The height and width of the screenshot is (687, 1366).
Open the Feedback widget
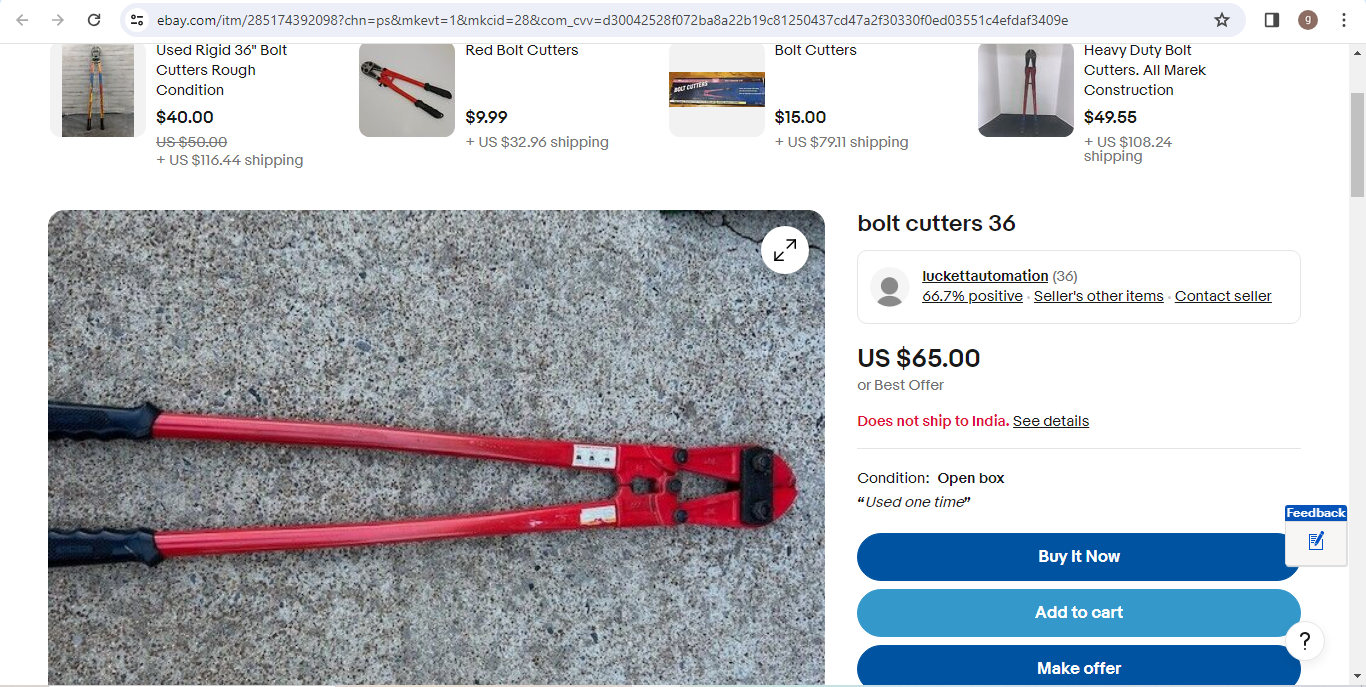[1316, 535]
